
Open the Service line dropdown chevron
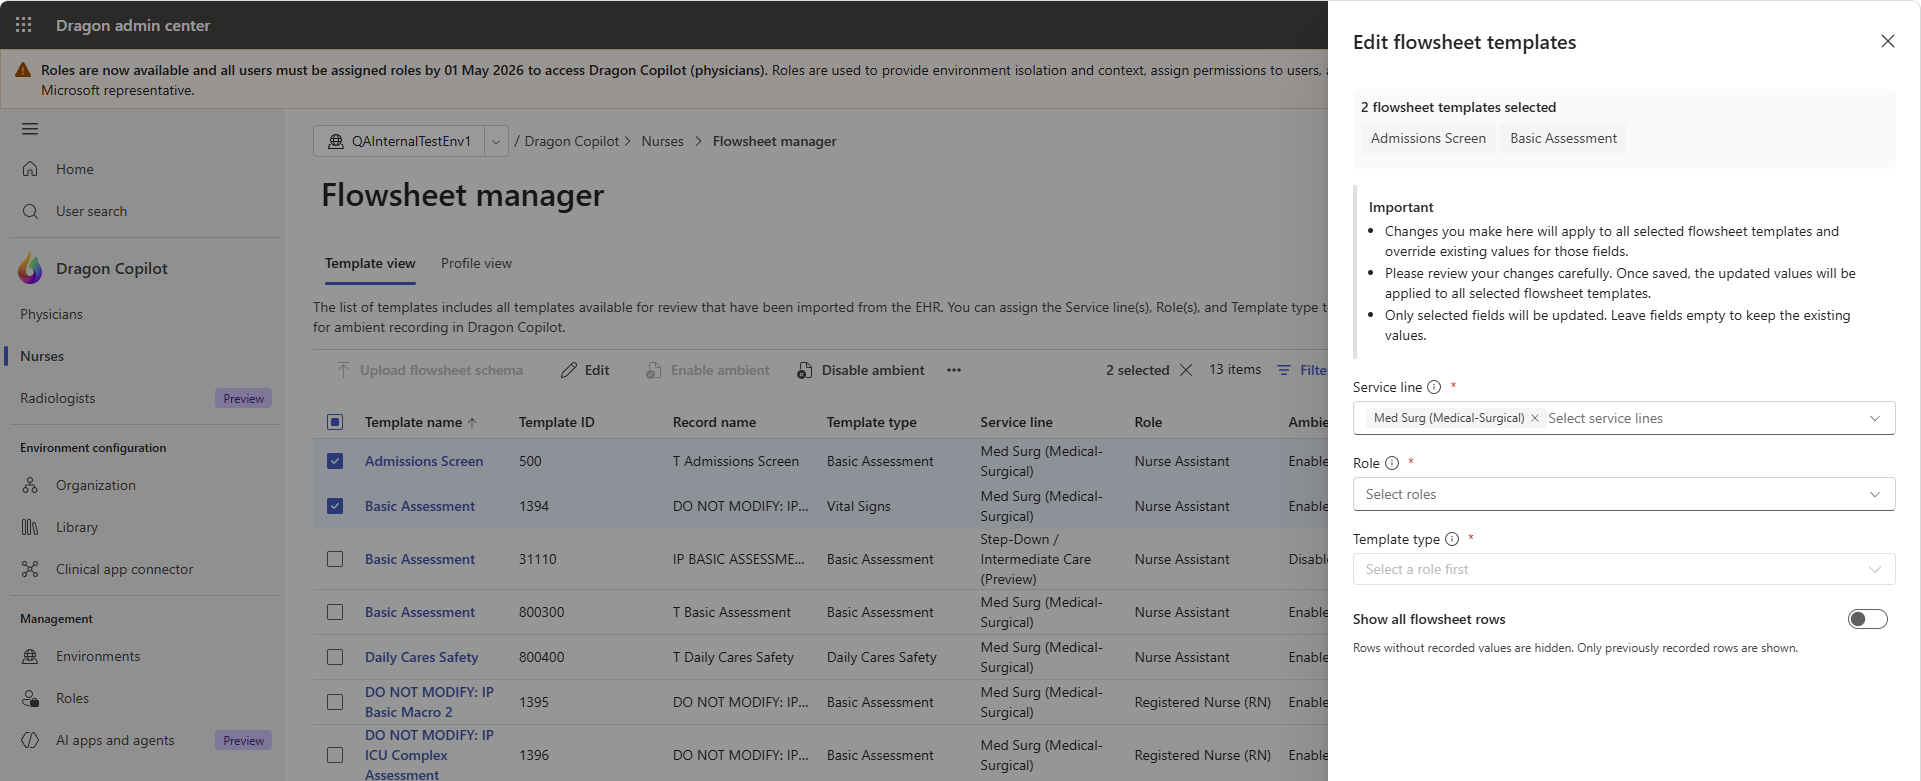click(1875, 418)
